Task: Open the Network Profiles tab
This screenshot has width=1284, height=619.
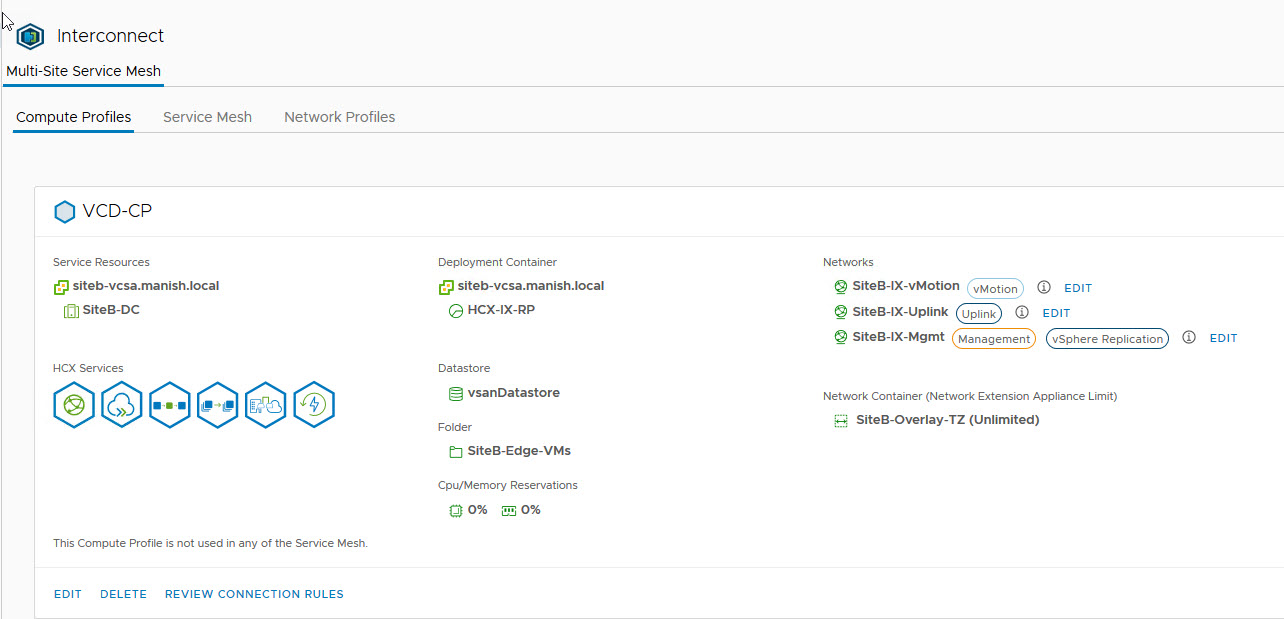Action: [339, 117]
